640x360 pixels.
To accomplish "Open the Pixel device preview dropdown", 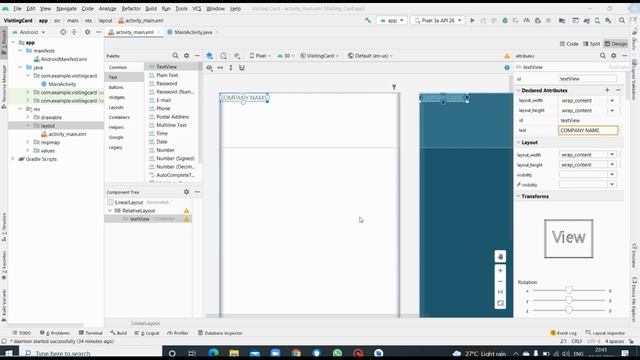I will pyautogui.click(x=260, y=56).
